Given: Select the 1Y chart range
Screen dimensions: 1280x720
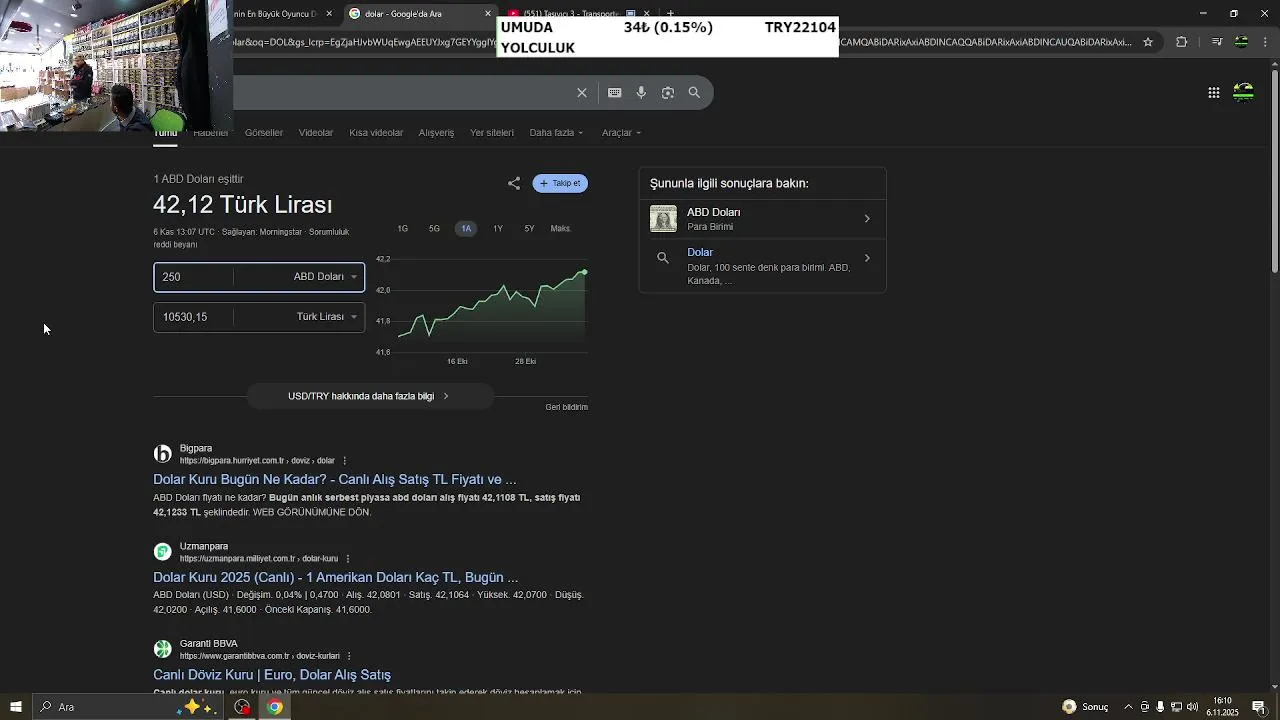Looking at the screenshot, I should pos(498,229).
